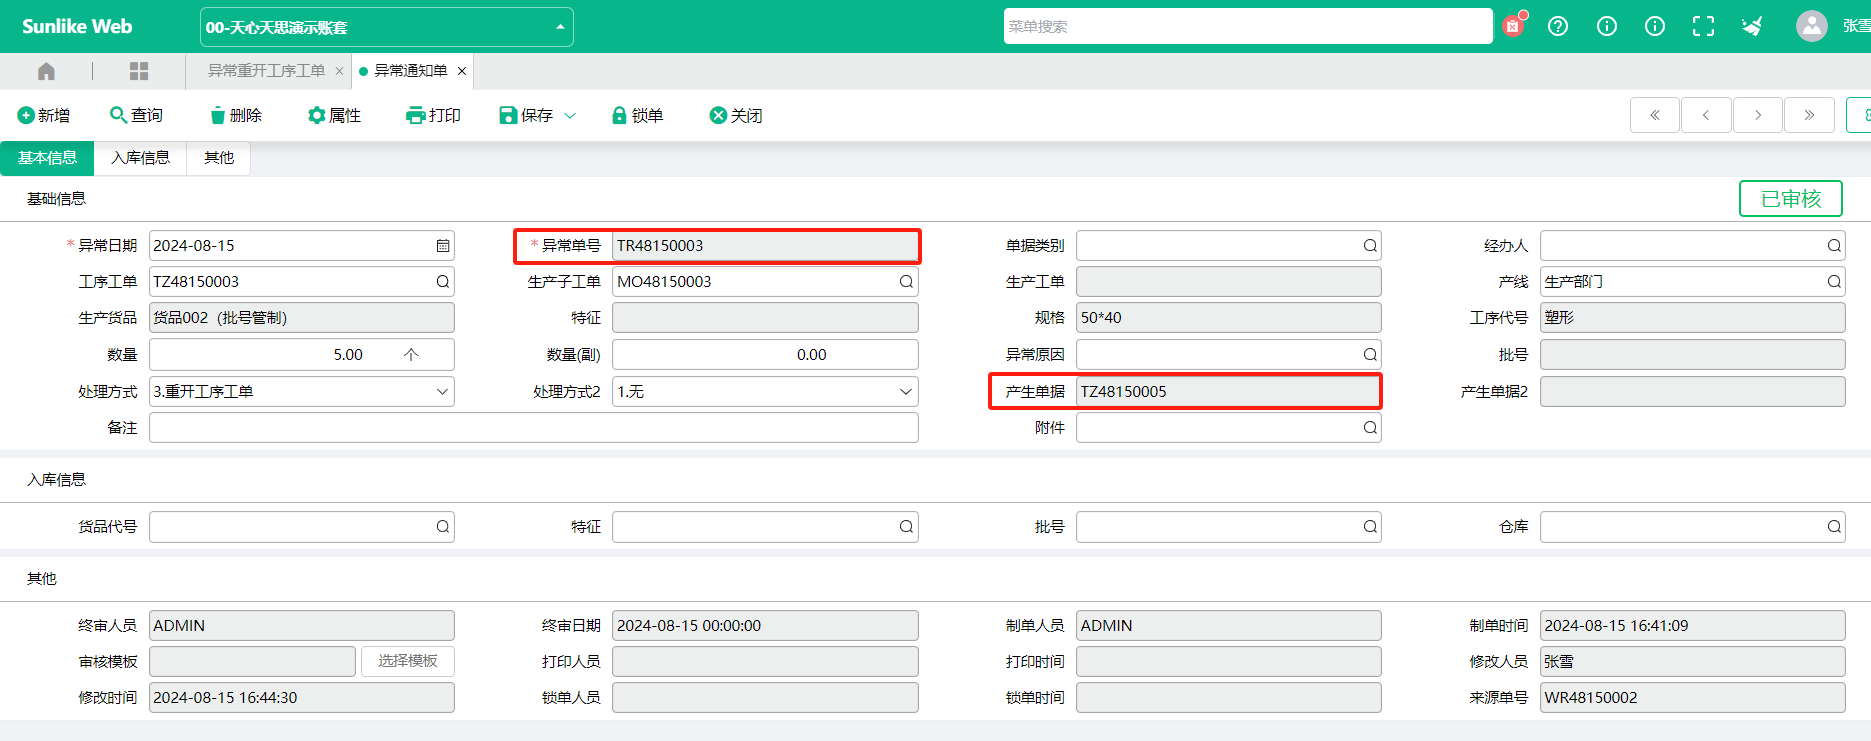This screenshot has height=741, width=1871.
Task: Go to the next record arrow
Action: tap(1757, 115)
